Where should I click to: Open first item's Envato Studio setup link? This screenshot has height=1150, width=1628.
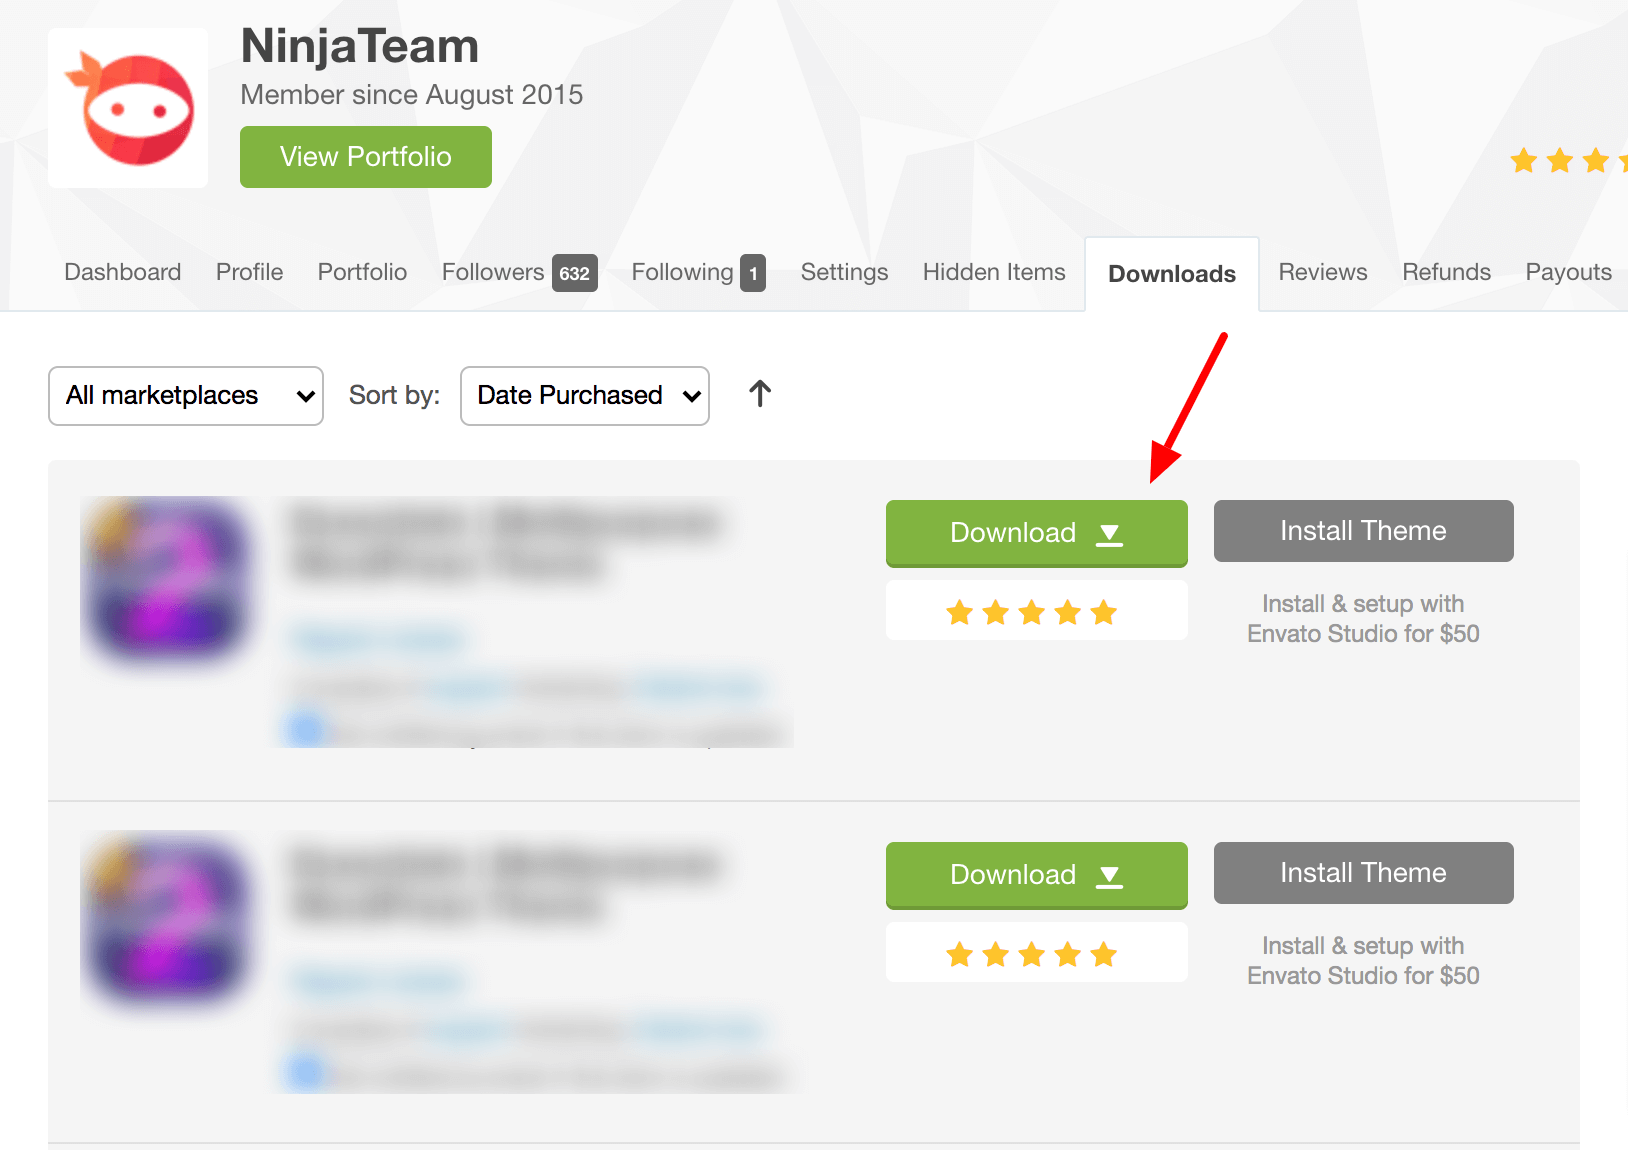1363,619
